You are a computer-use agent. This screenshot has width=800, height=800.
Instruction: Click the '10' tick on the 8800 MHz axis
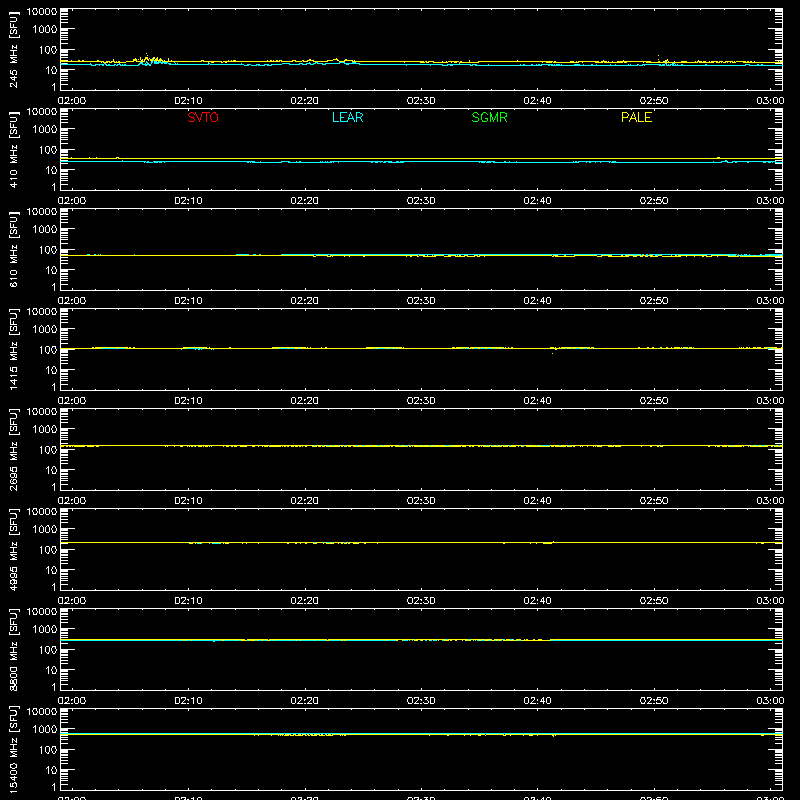(51, 670)
